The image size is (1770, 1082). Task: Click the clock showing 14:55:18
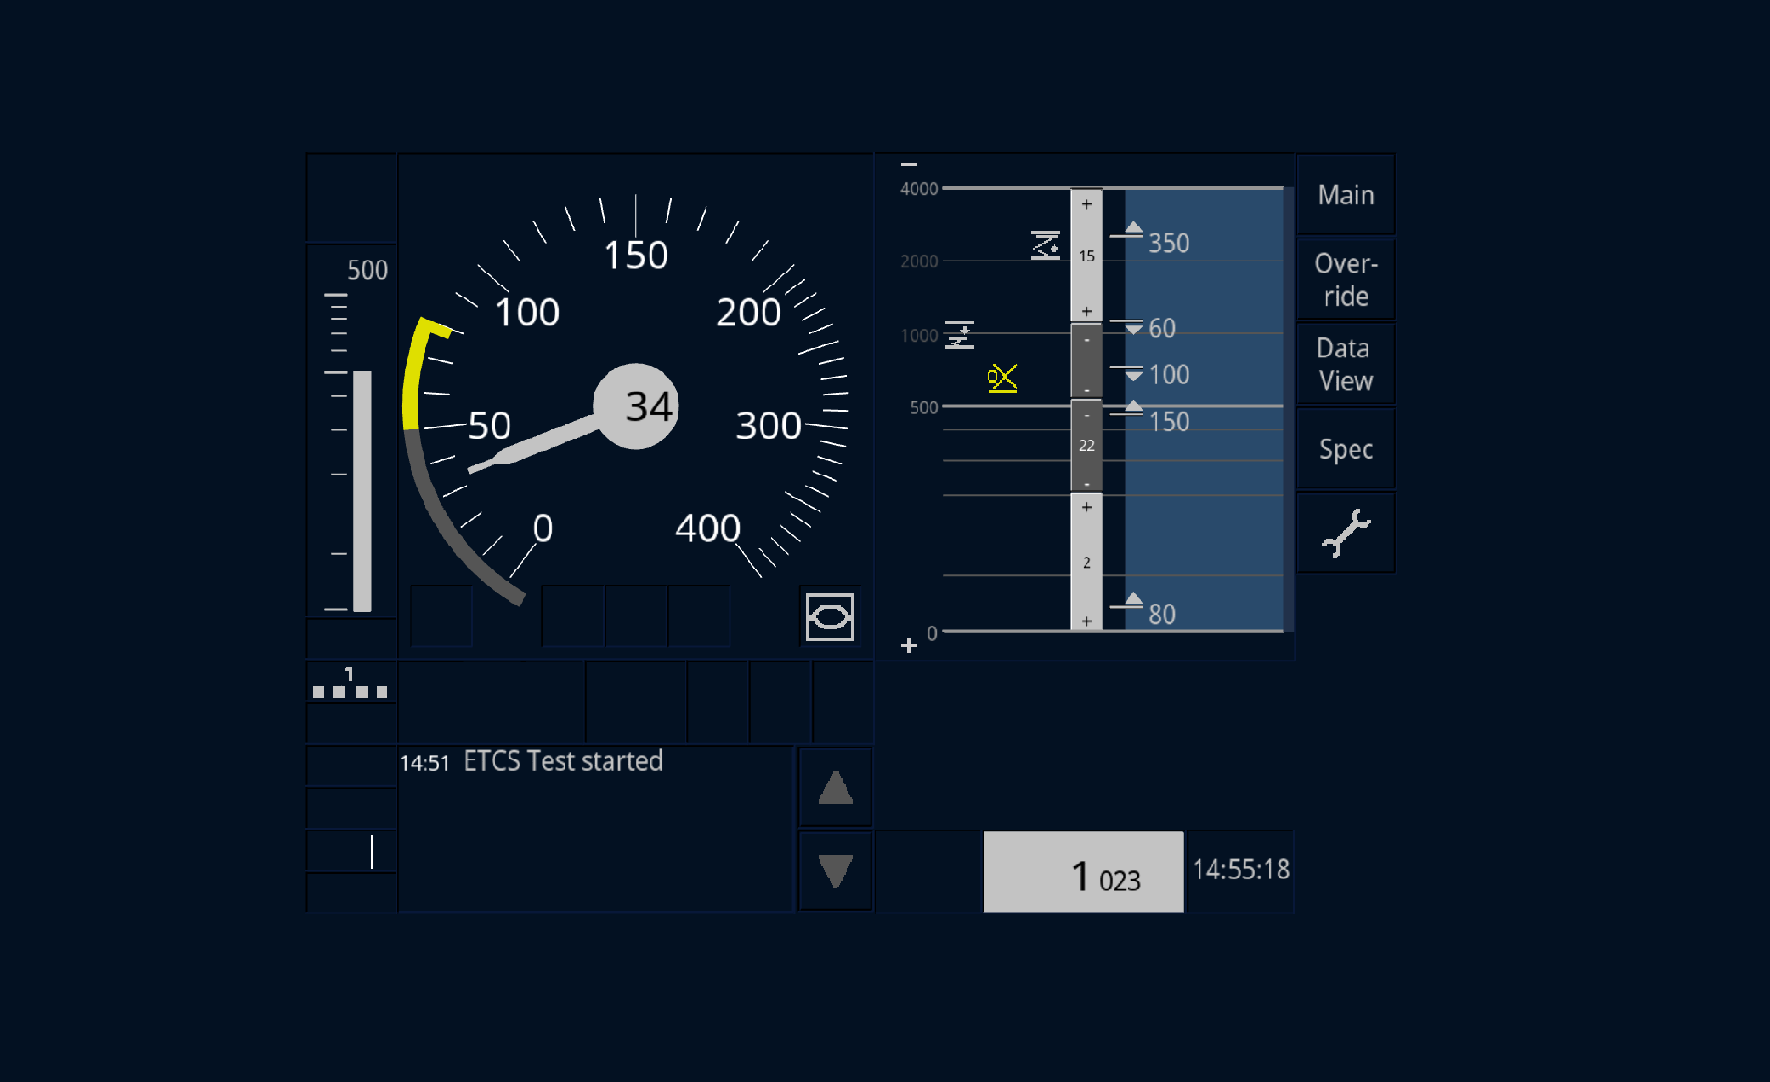click(1241, 870)
